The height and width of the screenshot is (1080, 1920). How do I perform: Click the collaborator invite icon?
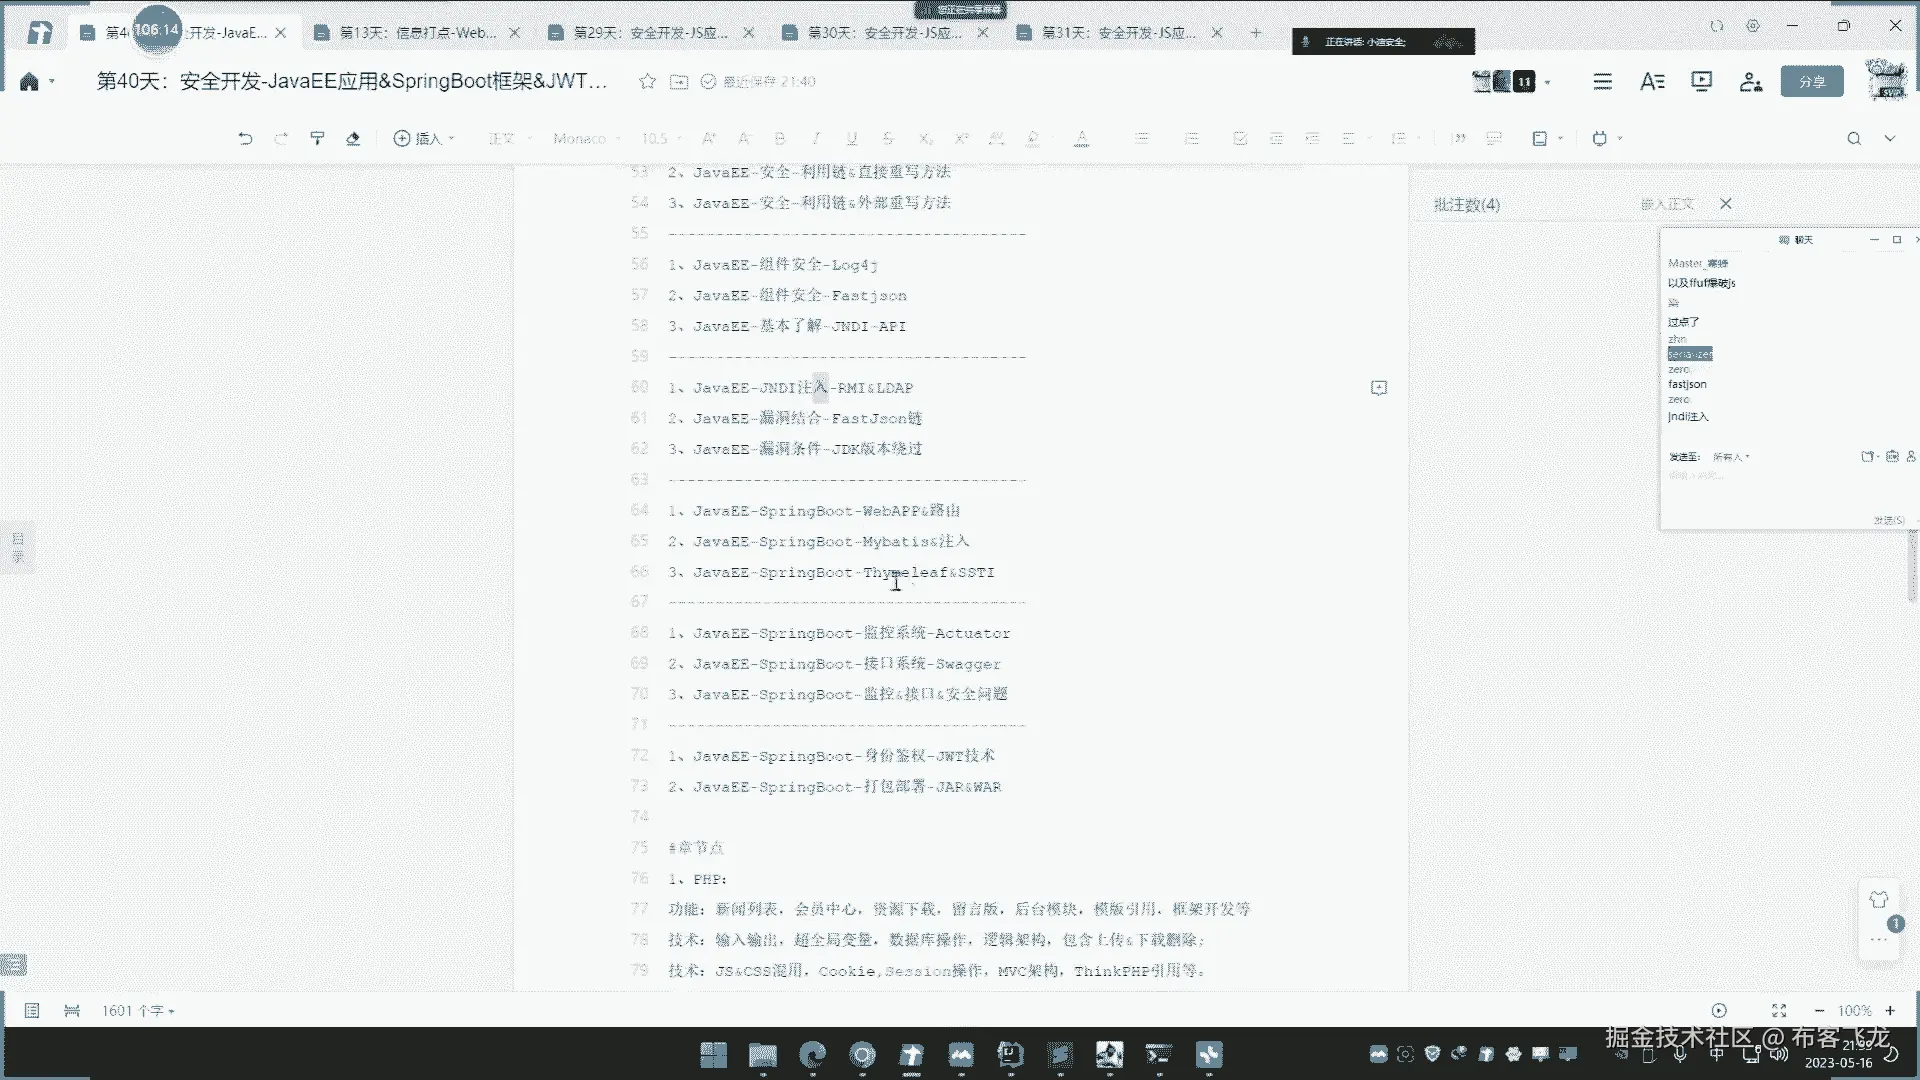(x=1750, y=82)
